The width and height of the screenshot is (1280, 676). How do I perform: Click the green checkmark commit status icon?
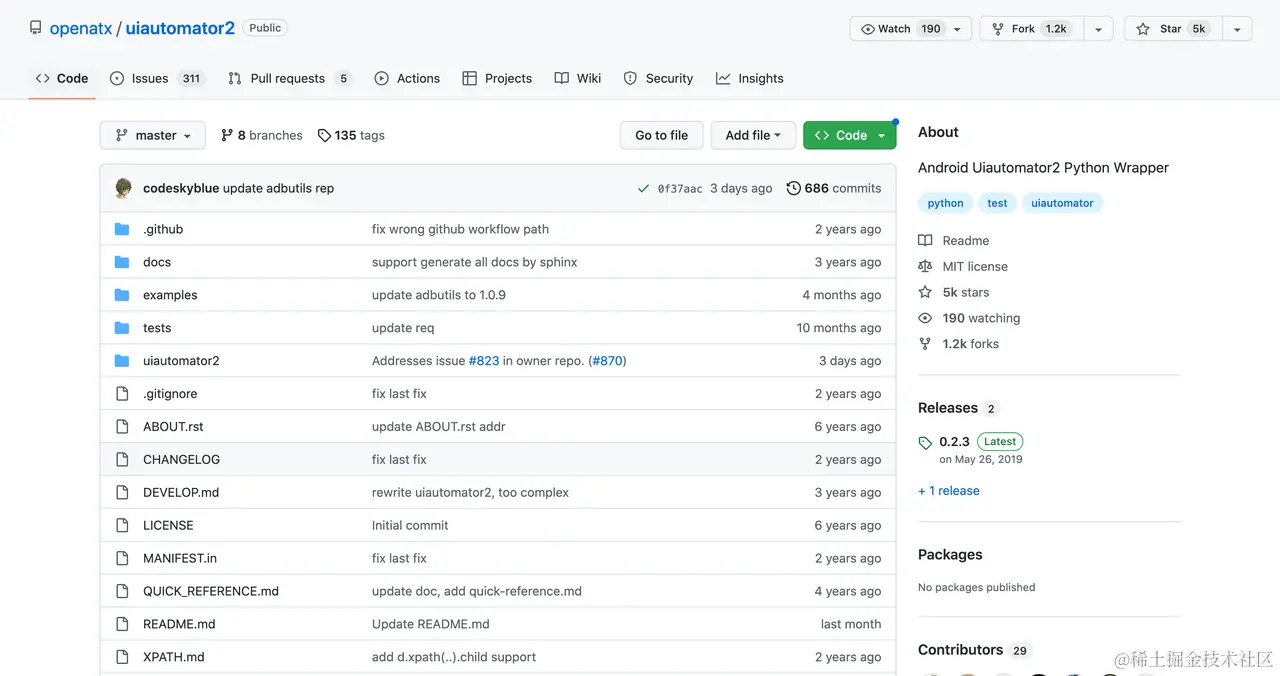coord(643,188)
